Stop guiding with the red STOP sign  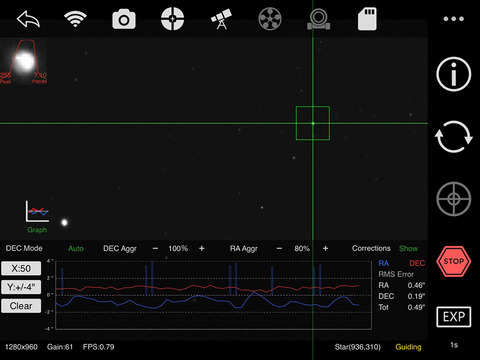[x=453, y=261]
